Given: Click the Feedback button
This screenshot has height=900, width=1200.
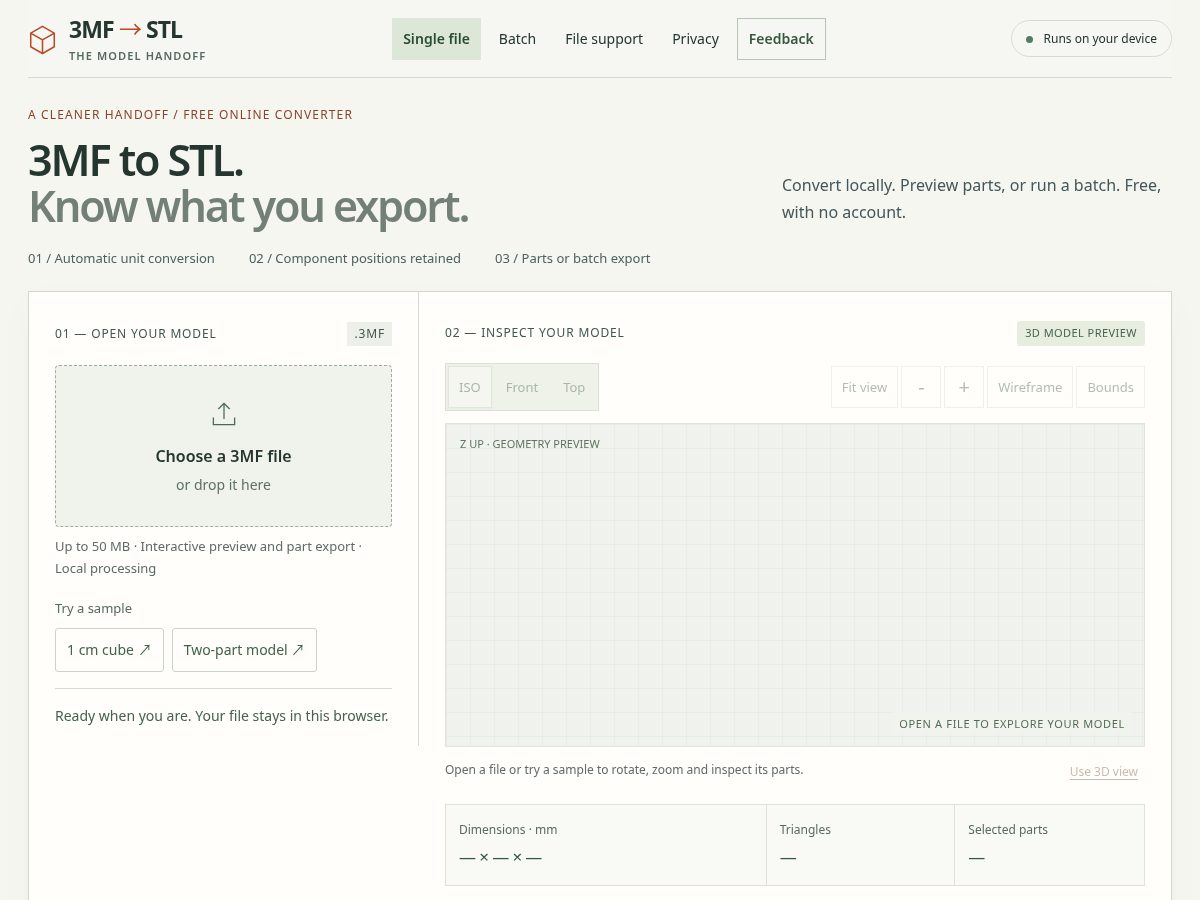Looking at the screenshot, I should click(781, 39).
